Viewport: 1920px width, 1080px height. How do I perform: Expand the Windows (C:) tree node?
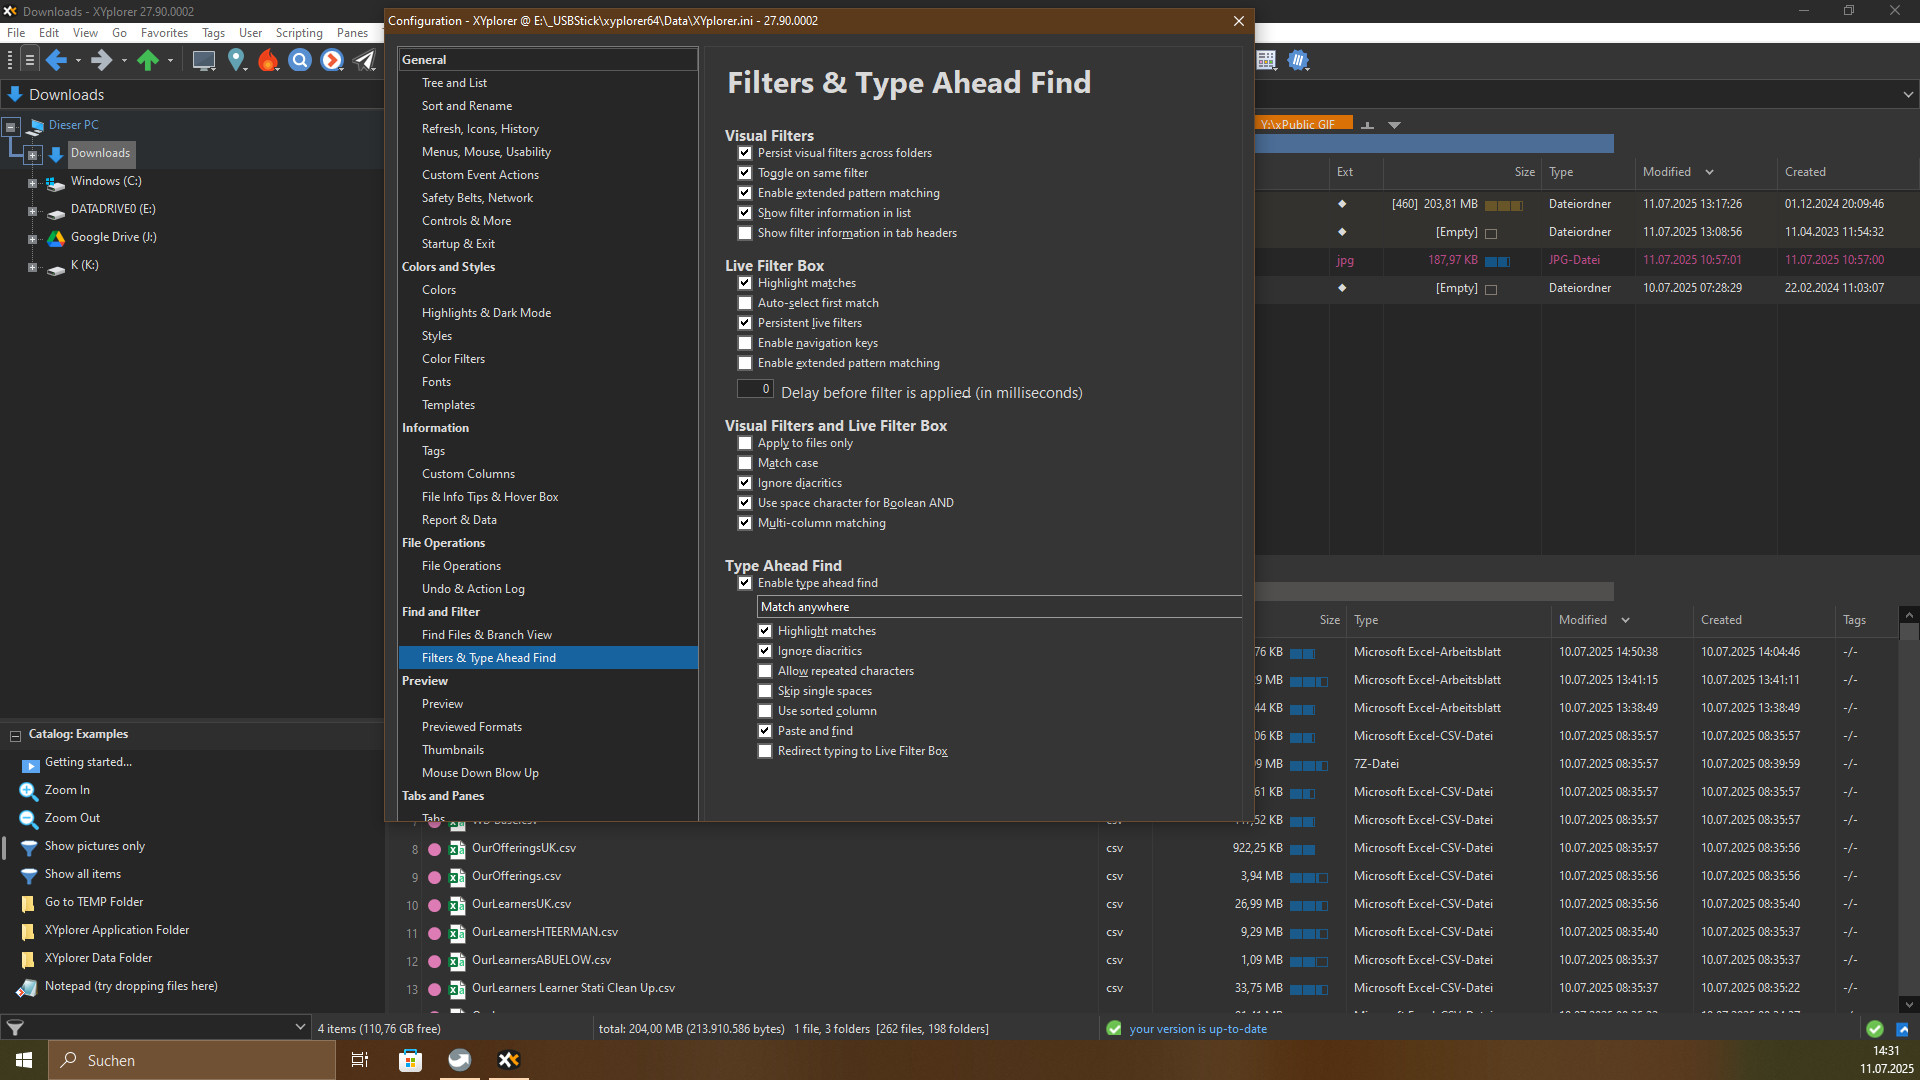pyautogui.click(x=33, y=183)
